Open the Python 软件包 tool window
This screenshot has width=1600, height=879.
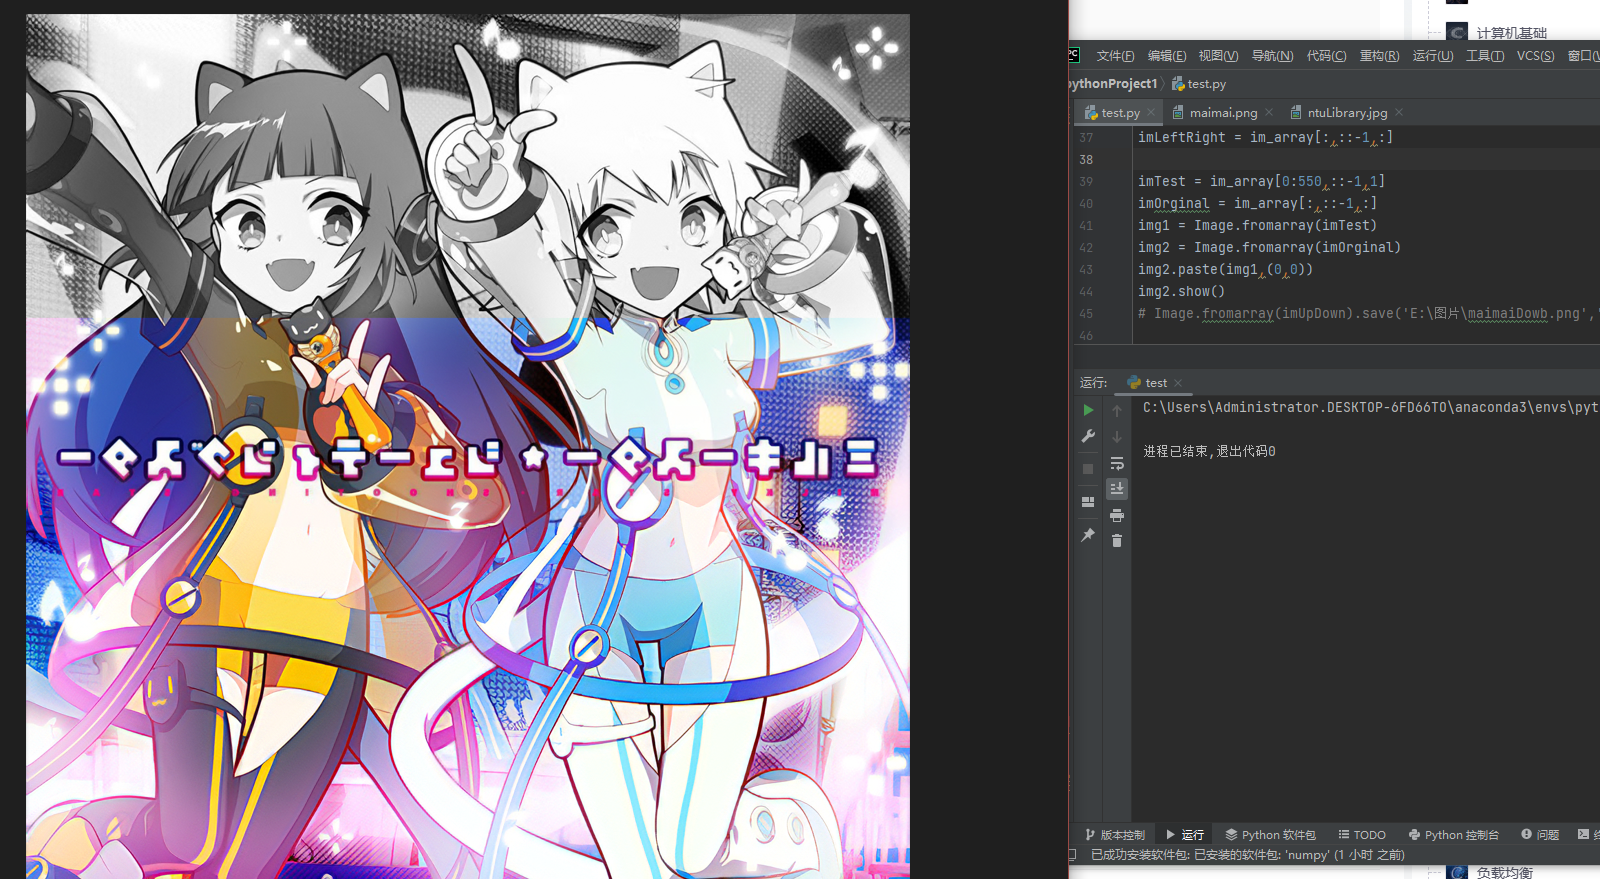1270,835
